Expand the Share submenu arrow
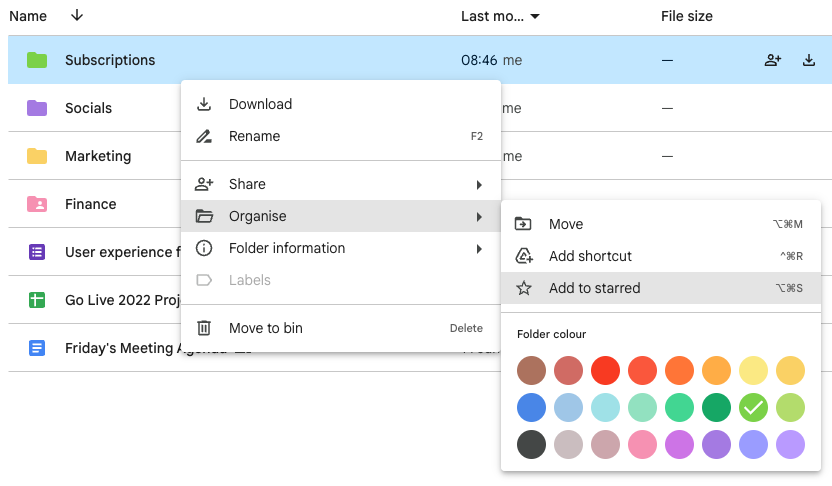The image size is (832, 486). pos(479,185)
